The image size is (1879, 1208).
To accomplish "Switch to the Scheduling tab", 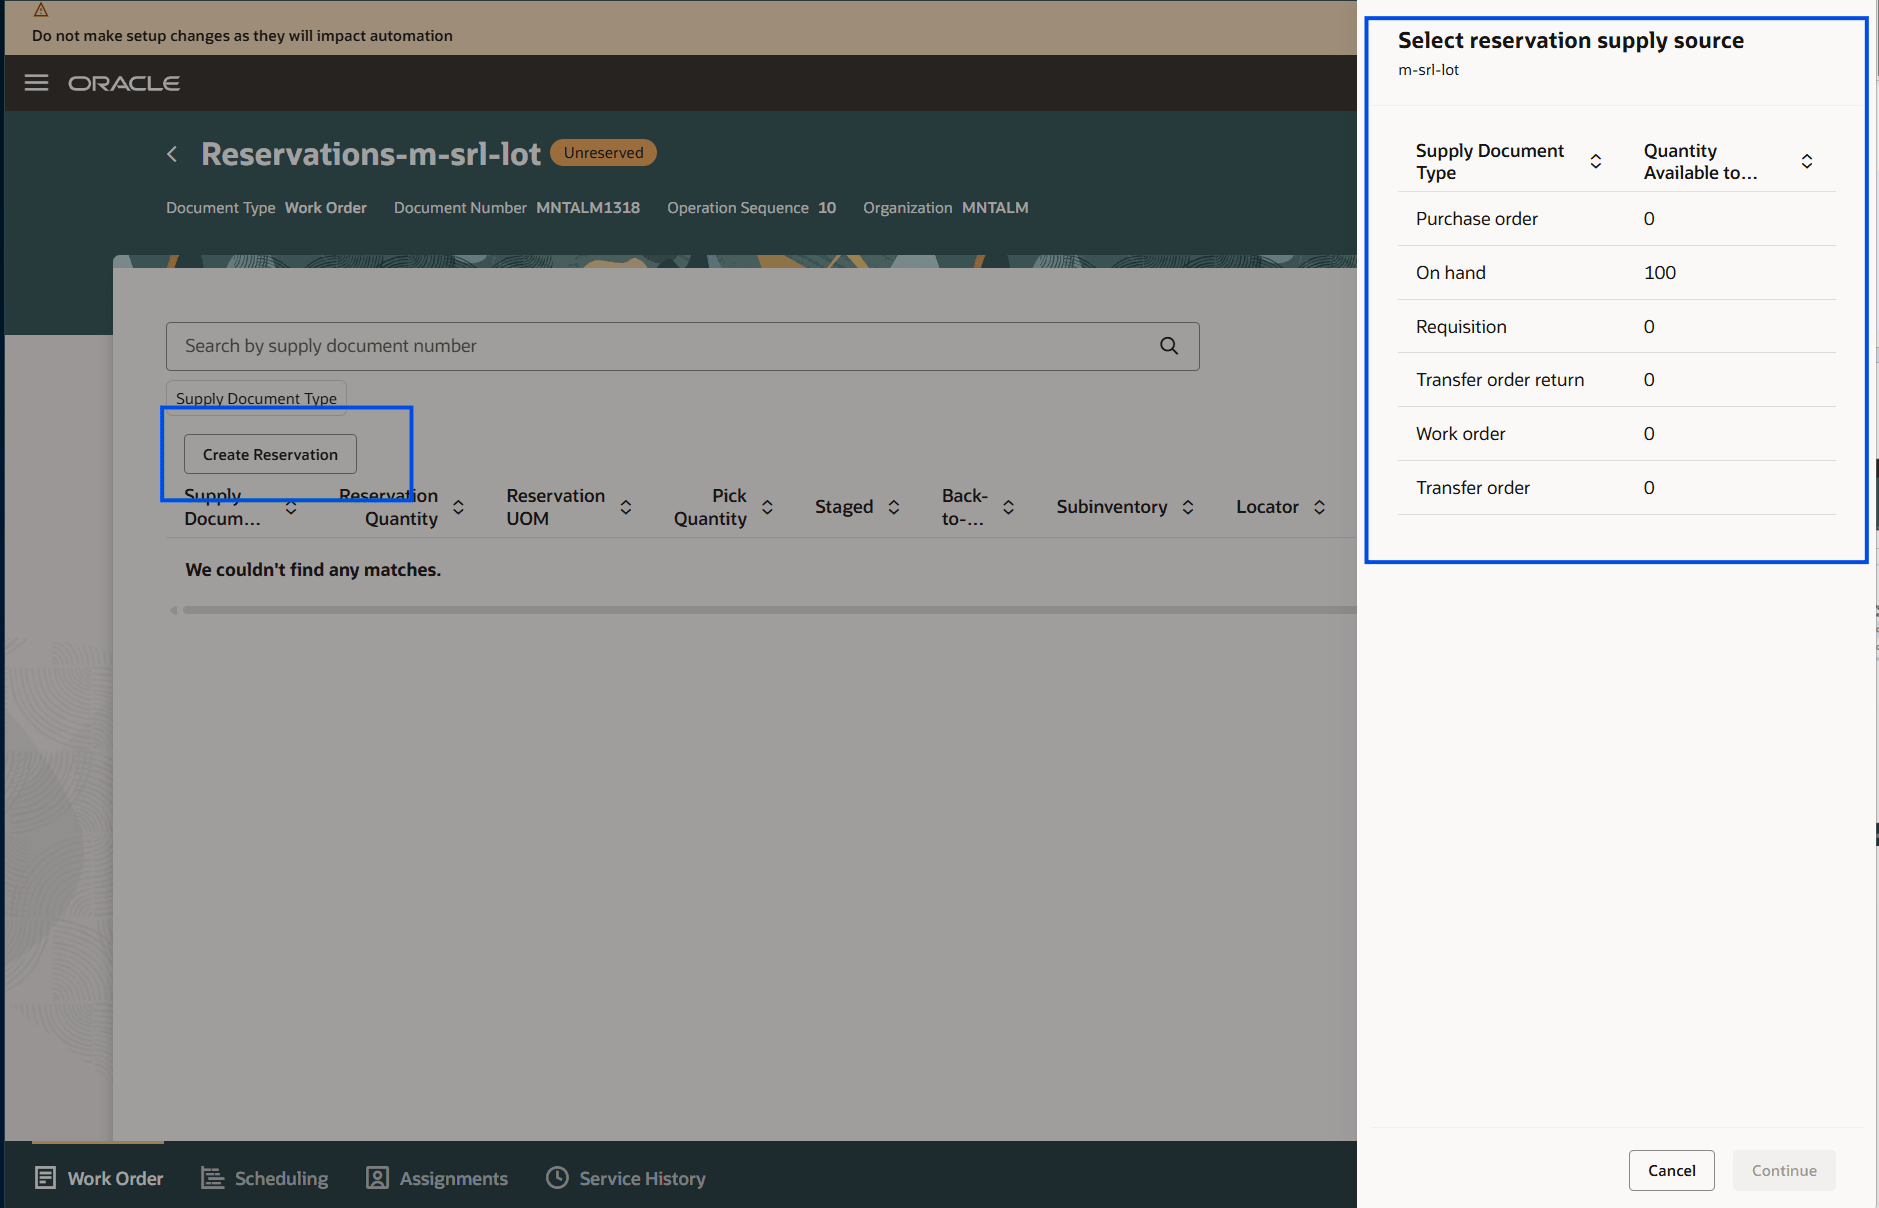I will pyautogui.click(x=280, y=1177).
